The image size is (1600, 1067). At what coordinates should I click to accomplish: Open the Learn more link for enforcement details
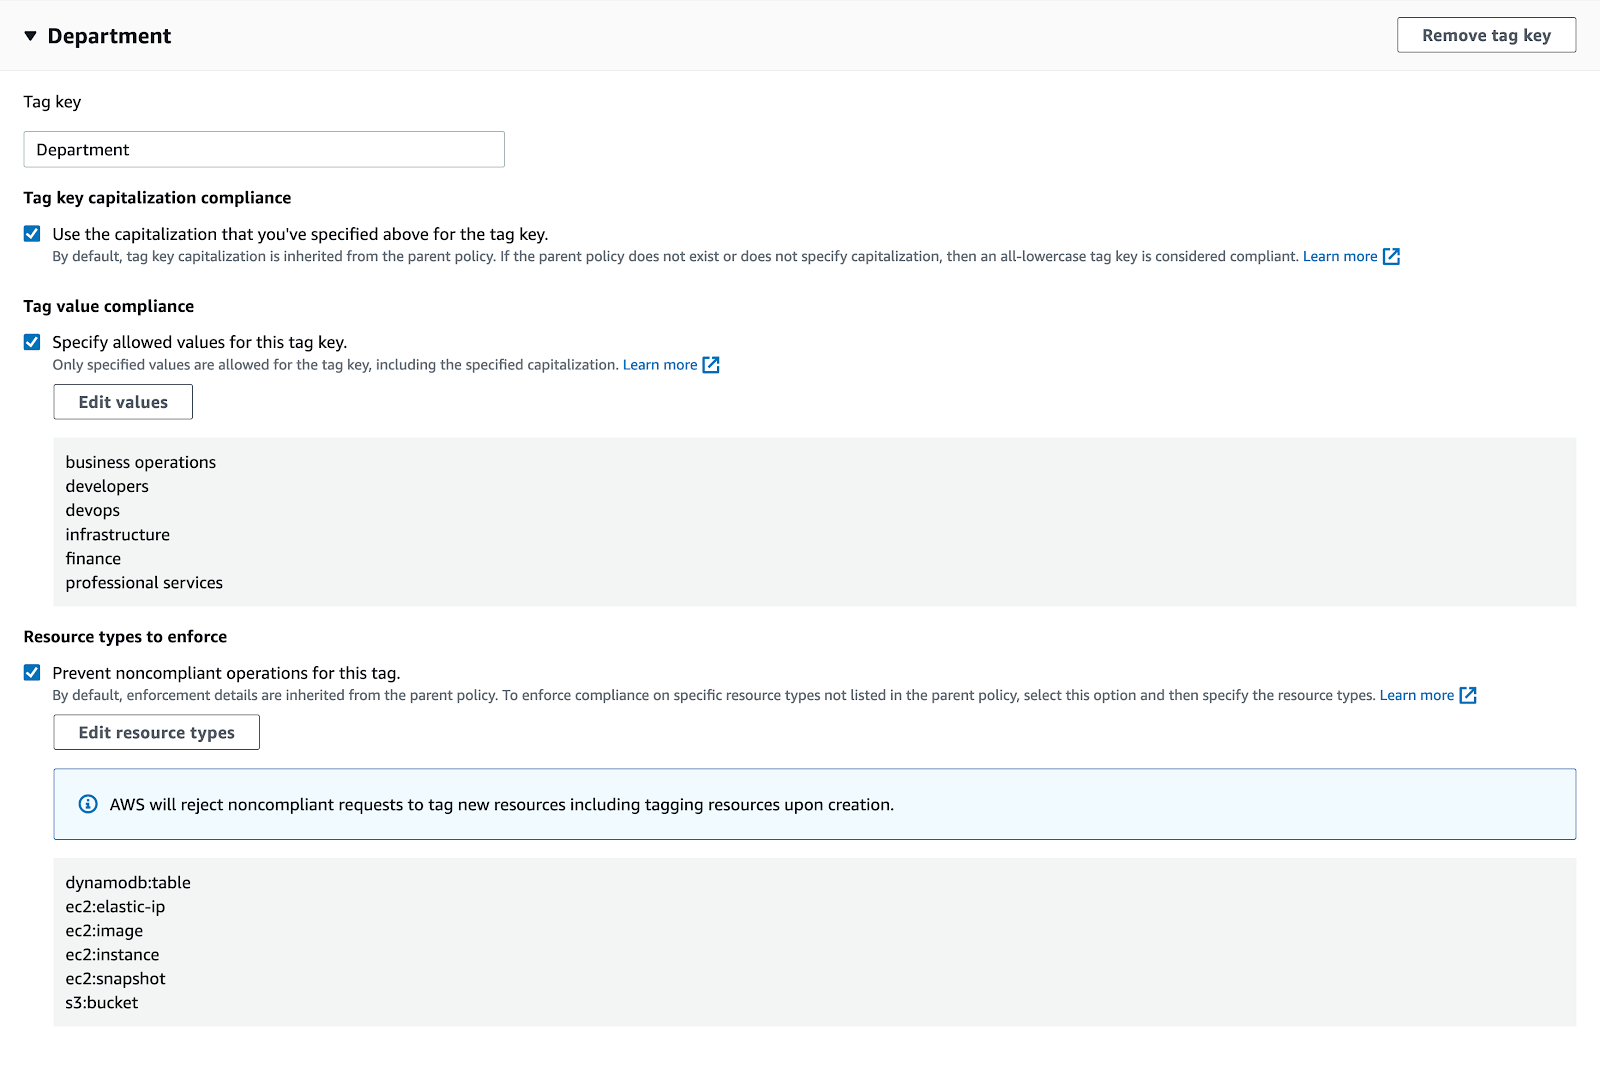(x=1416, y=696)
